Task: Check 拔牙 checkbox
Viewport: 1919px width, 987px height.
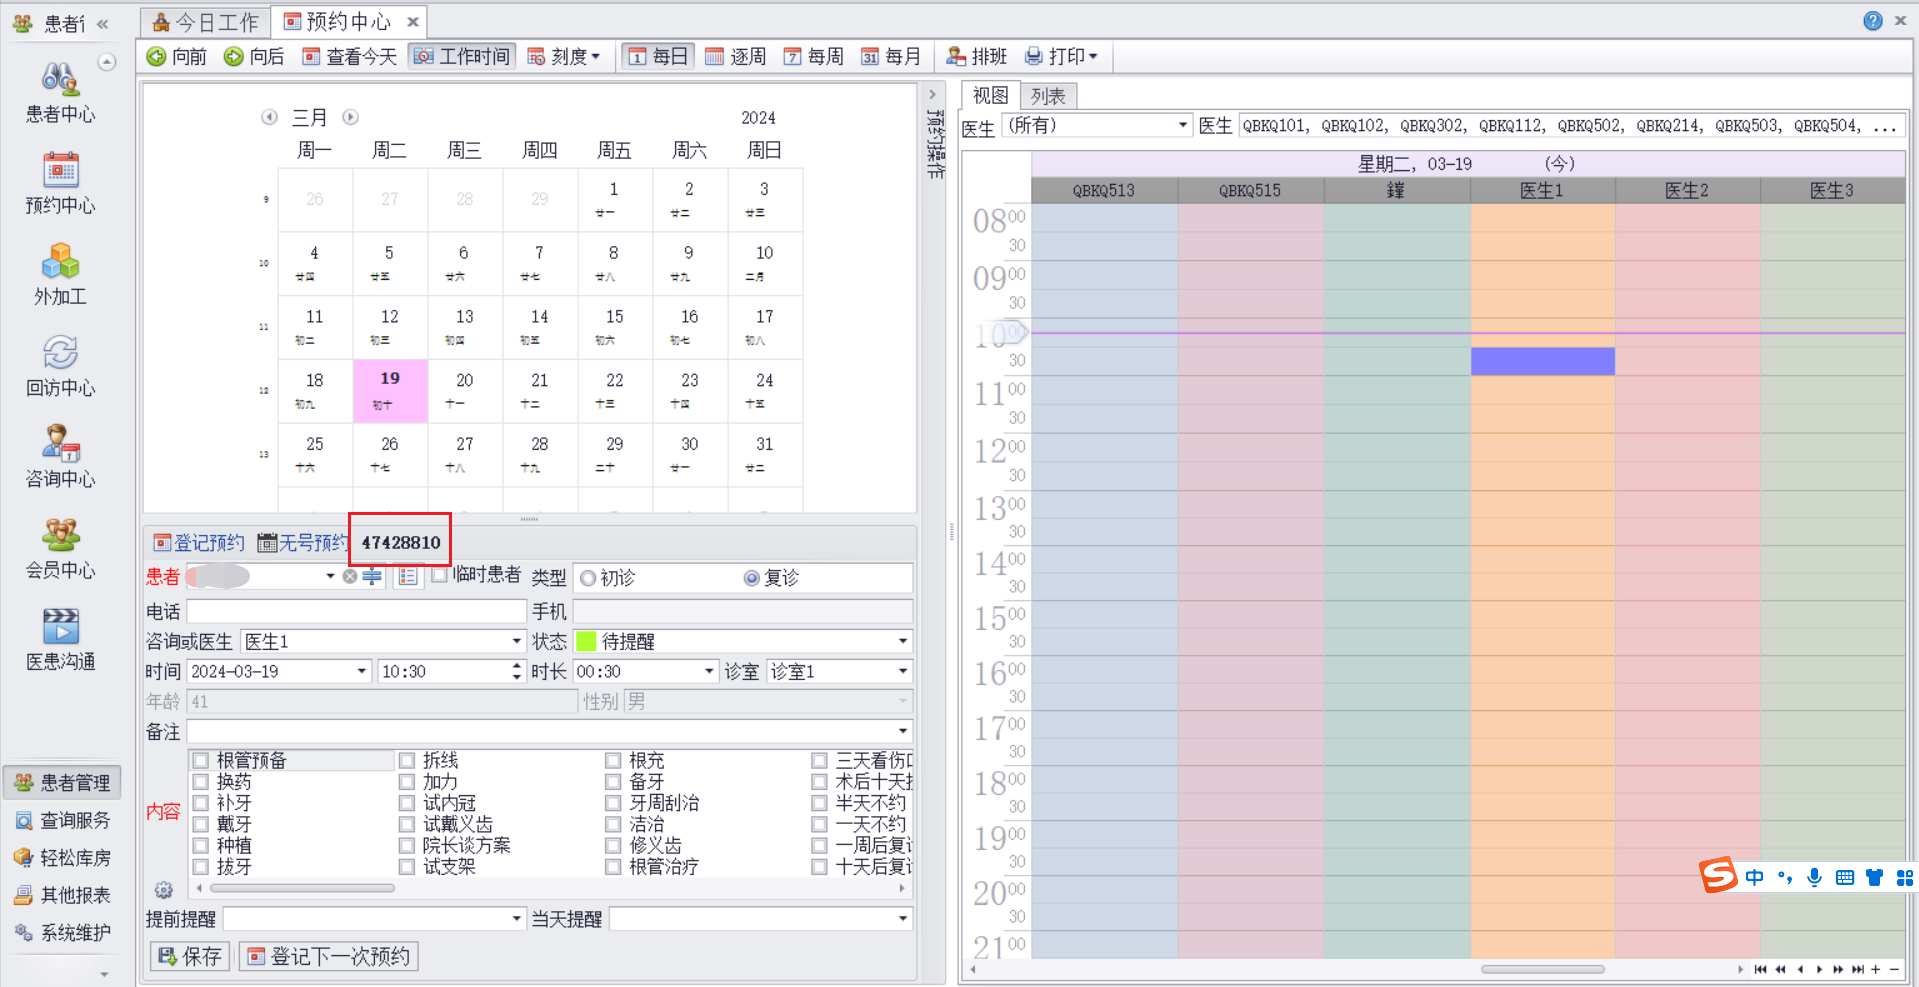Action: coord(200,866)
